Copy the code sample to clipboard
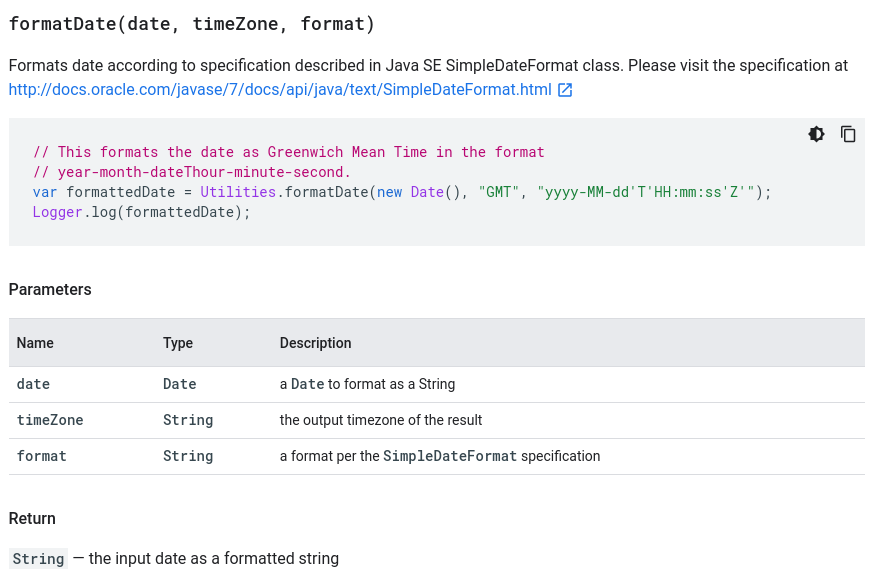874x579 pixels. point(848,134)
